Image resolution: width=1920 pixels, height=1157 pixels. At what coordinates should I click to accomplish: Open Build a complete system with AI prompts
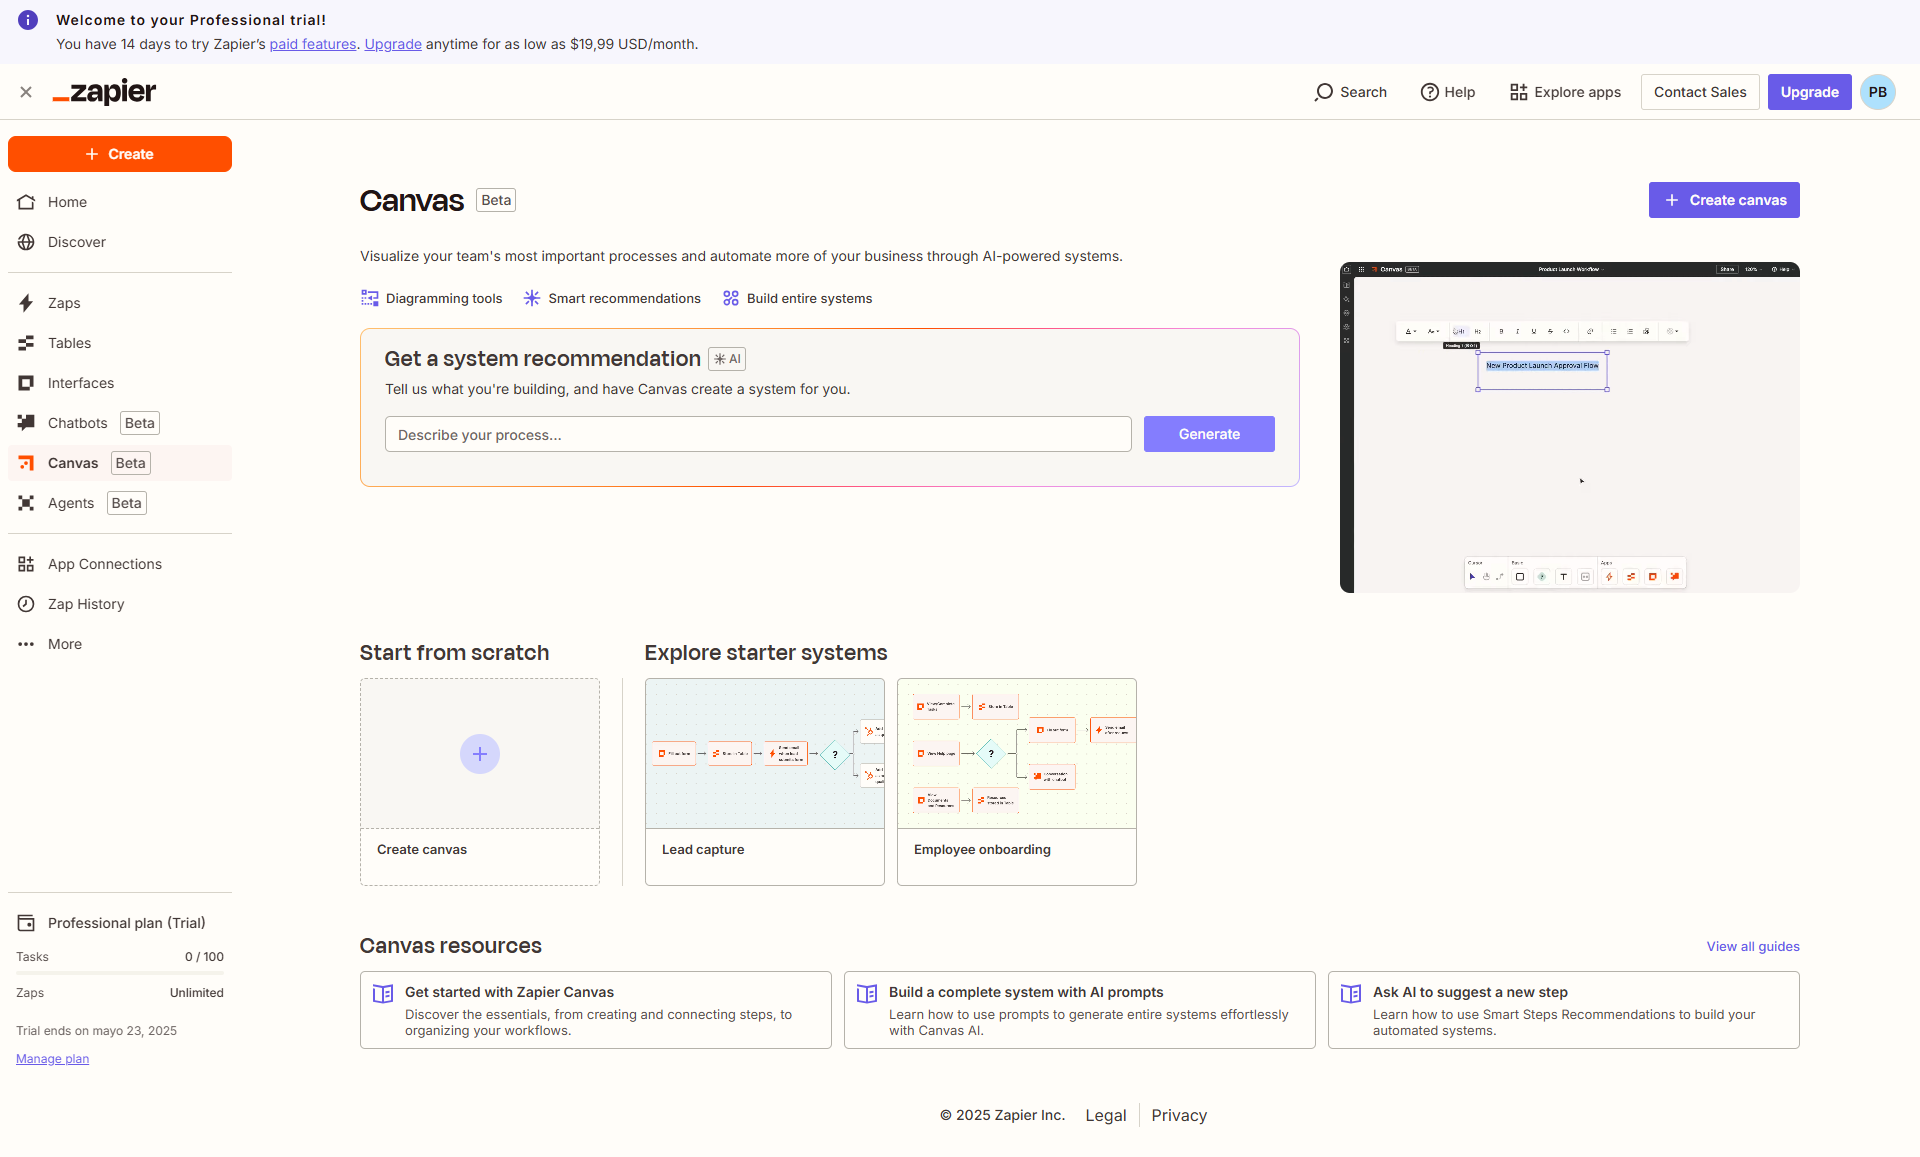(1080, 1010)
